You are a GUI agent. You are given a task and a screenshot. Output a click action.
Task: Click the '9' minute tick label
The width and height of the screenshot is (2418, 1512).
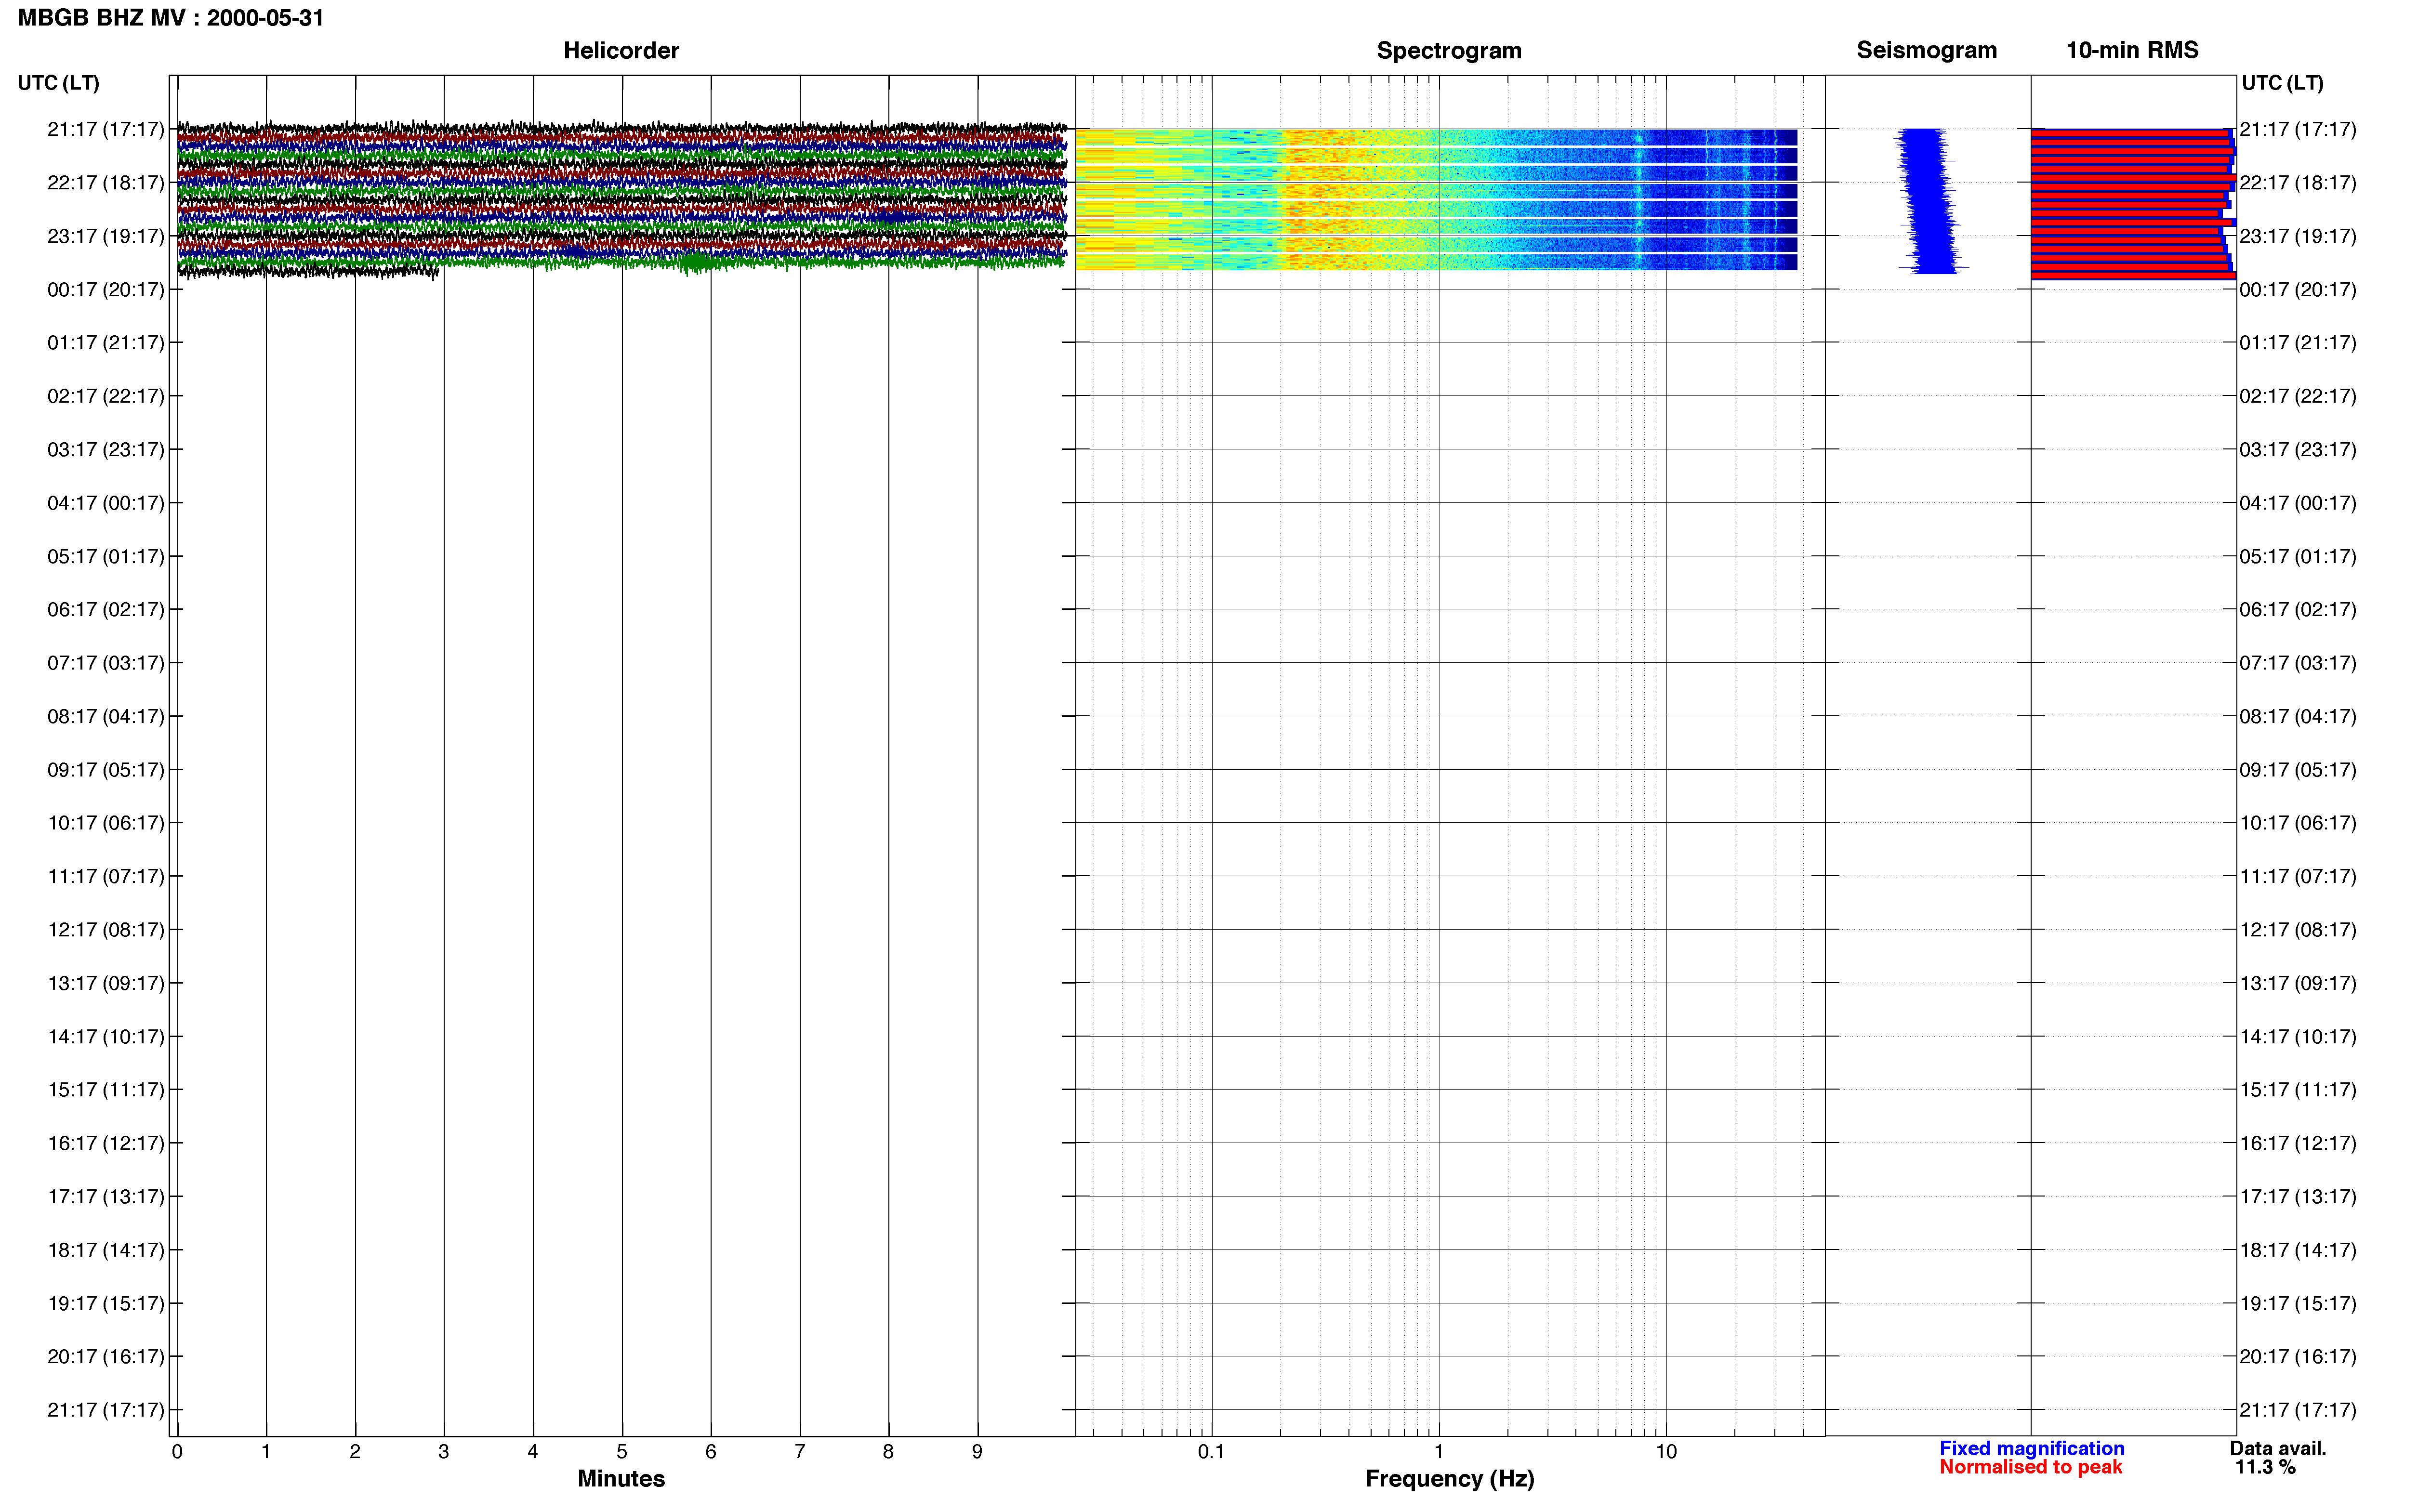pyautogui.click(x=977, y=1452)
